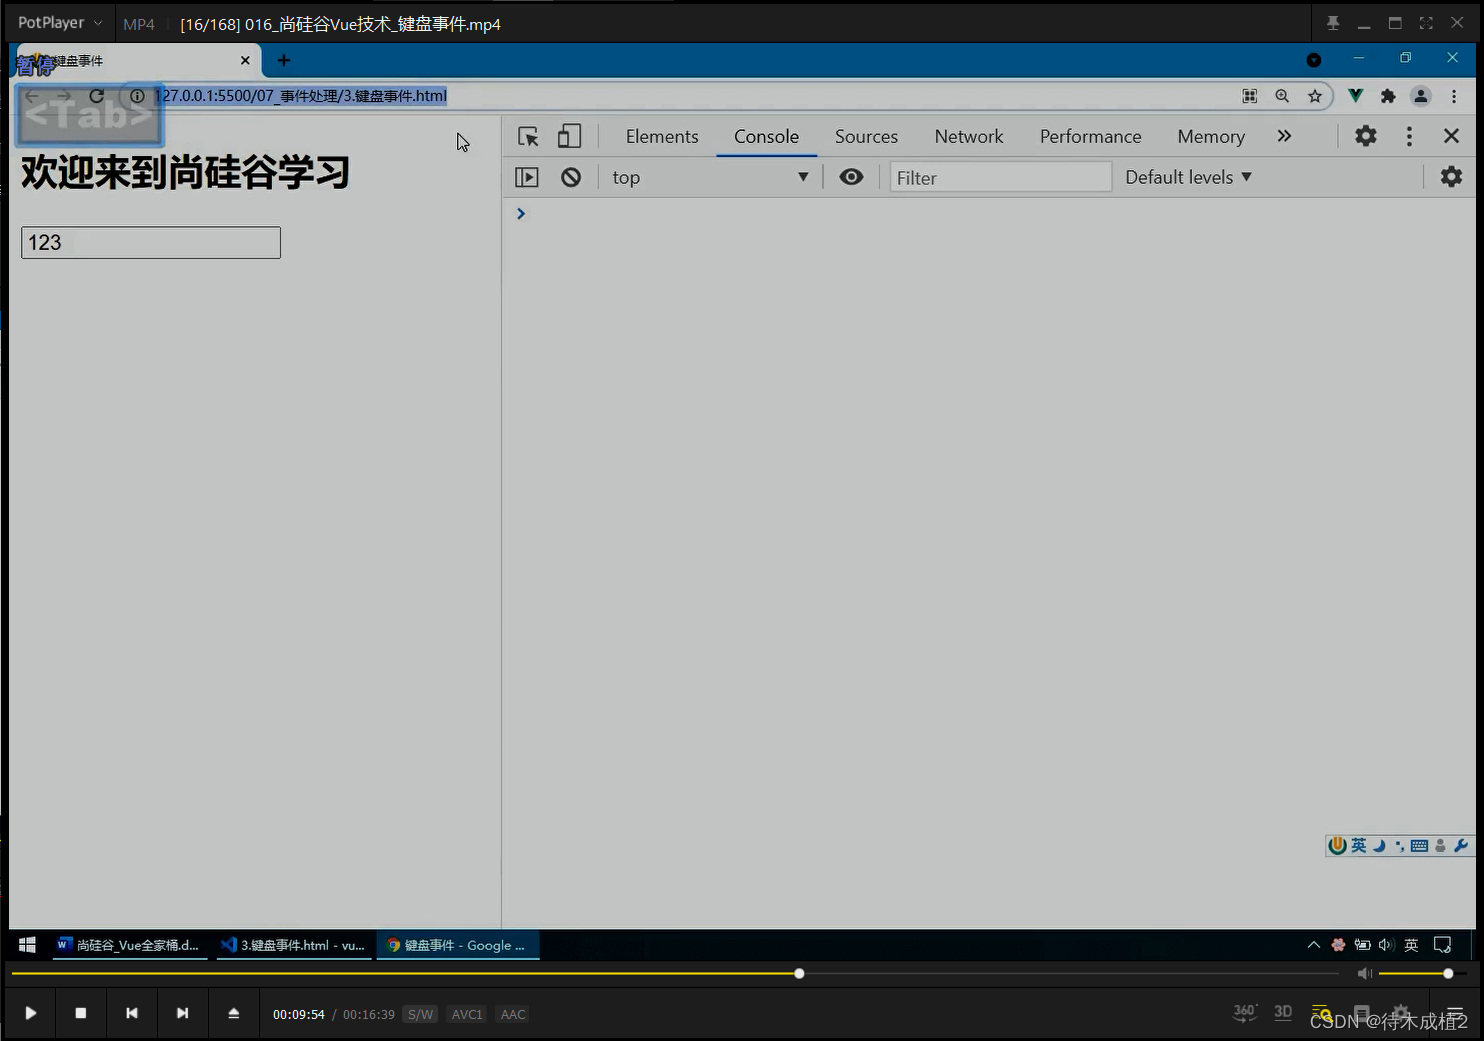Open the QR code icon in address bar
Viewport: 1484px width, 1041px height.
(x=1250, y=96)
